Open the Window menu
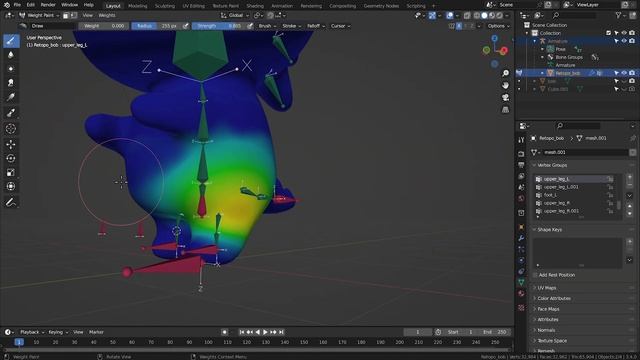The image size is (640, 360). [x=69, y=5]
